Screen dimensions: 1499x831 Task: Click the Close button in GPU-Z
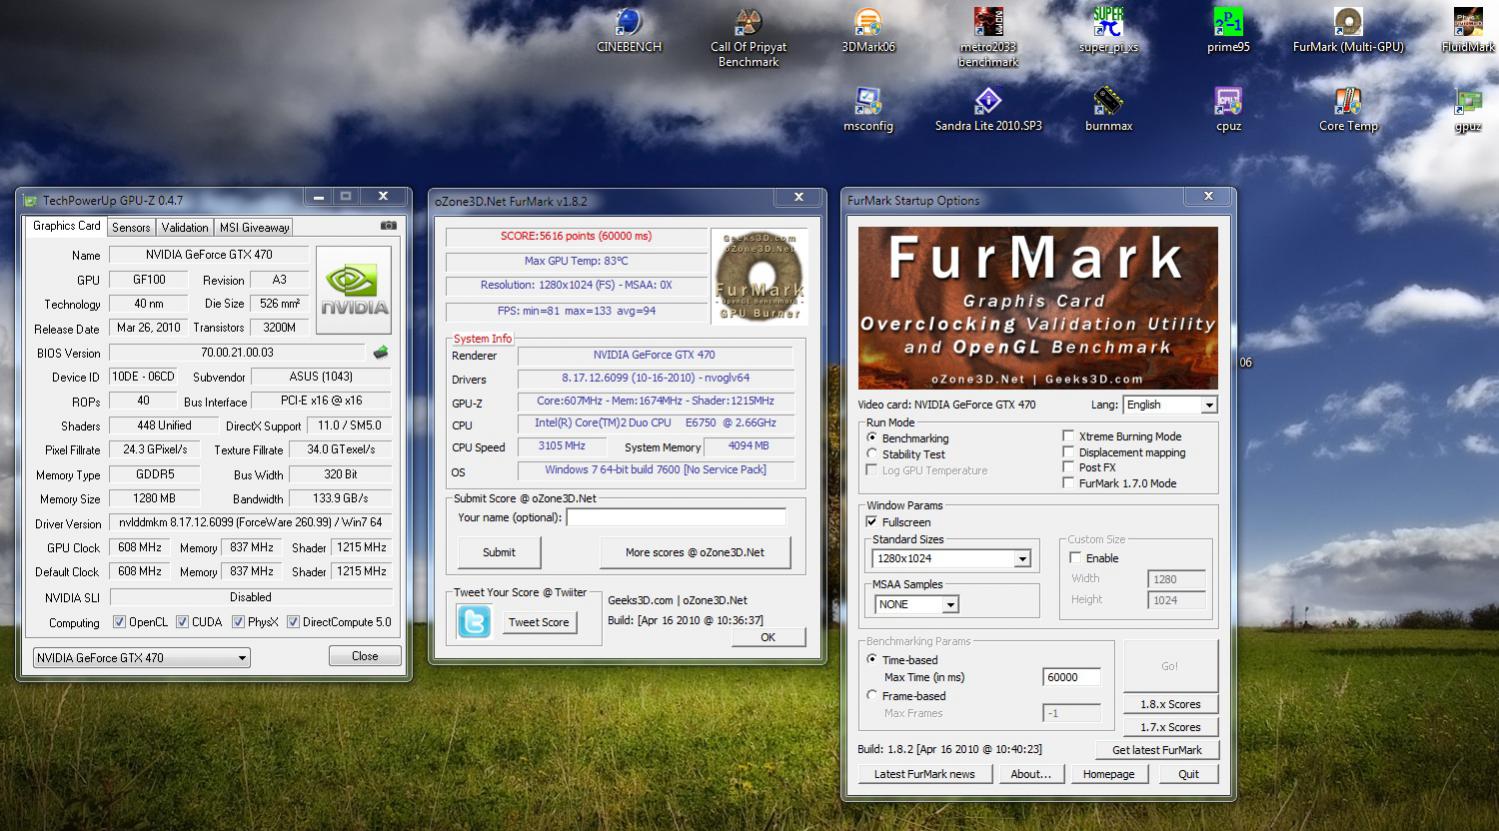click(x=365, y=656)
